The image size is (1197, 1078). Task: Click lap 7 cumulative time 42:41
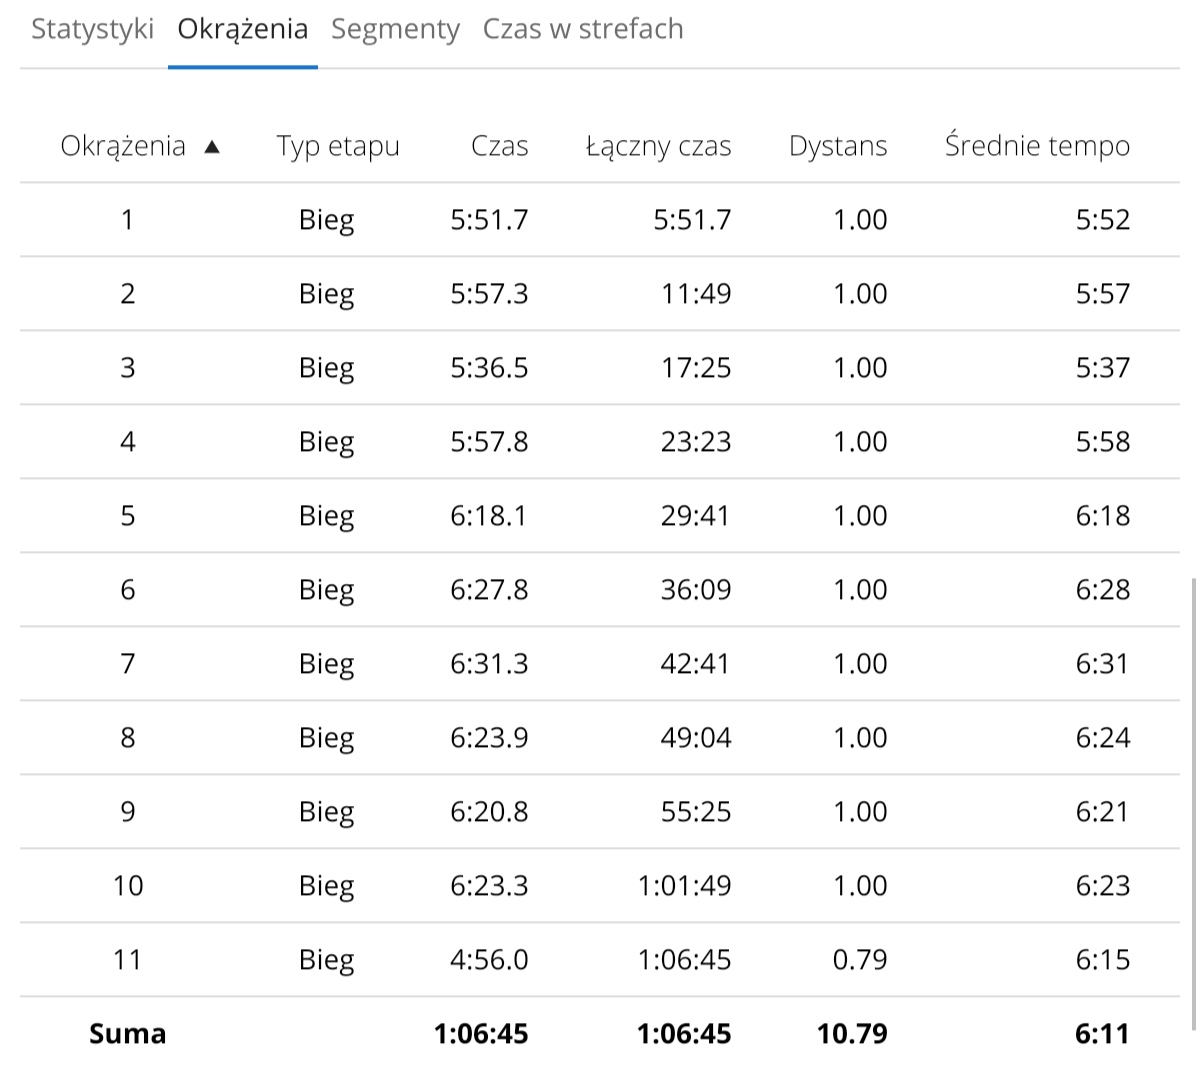pyautogui.click(x=695, y=664)
